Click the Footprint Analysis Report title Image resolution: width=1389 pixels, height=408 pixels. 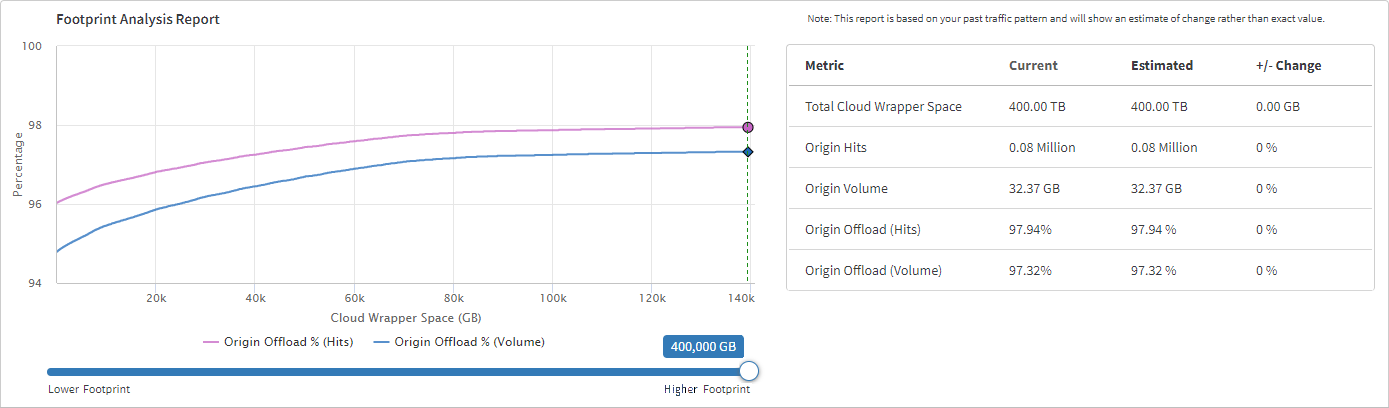(138, 19)
